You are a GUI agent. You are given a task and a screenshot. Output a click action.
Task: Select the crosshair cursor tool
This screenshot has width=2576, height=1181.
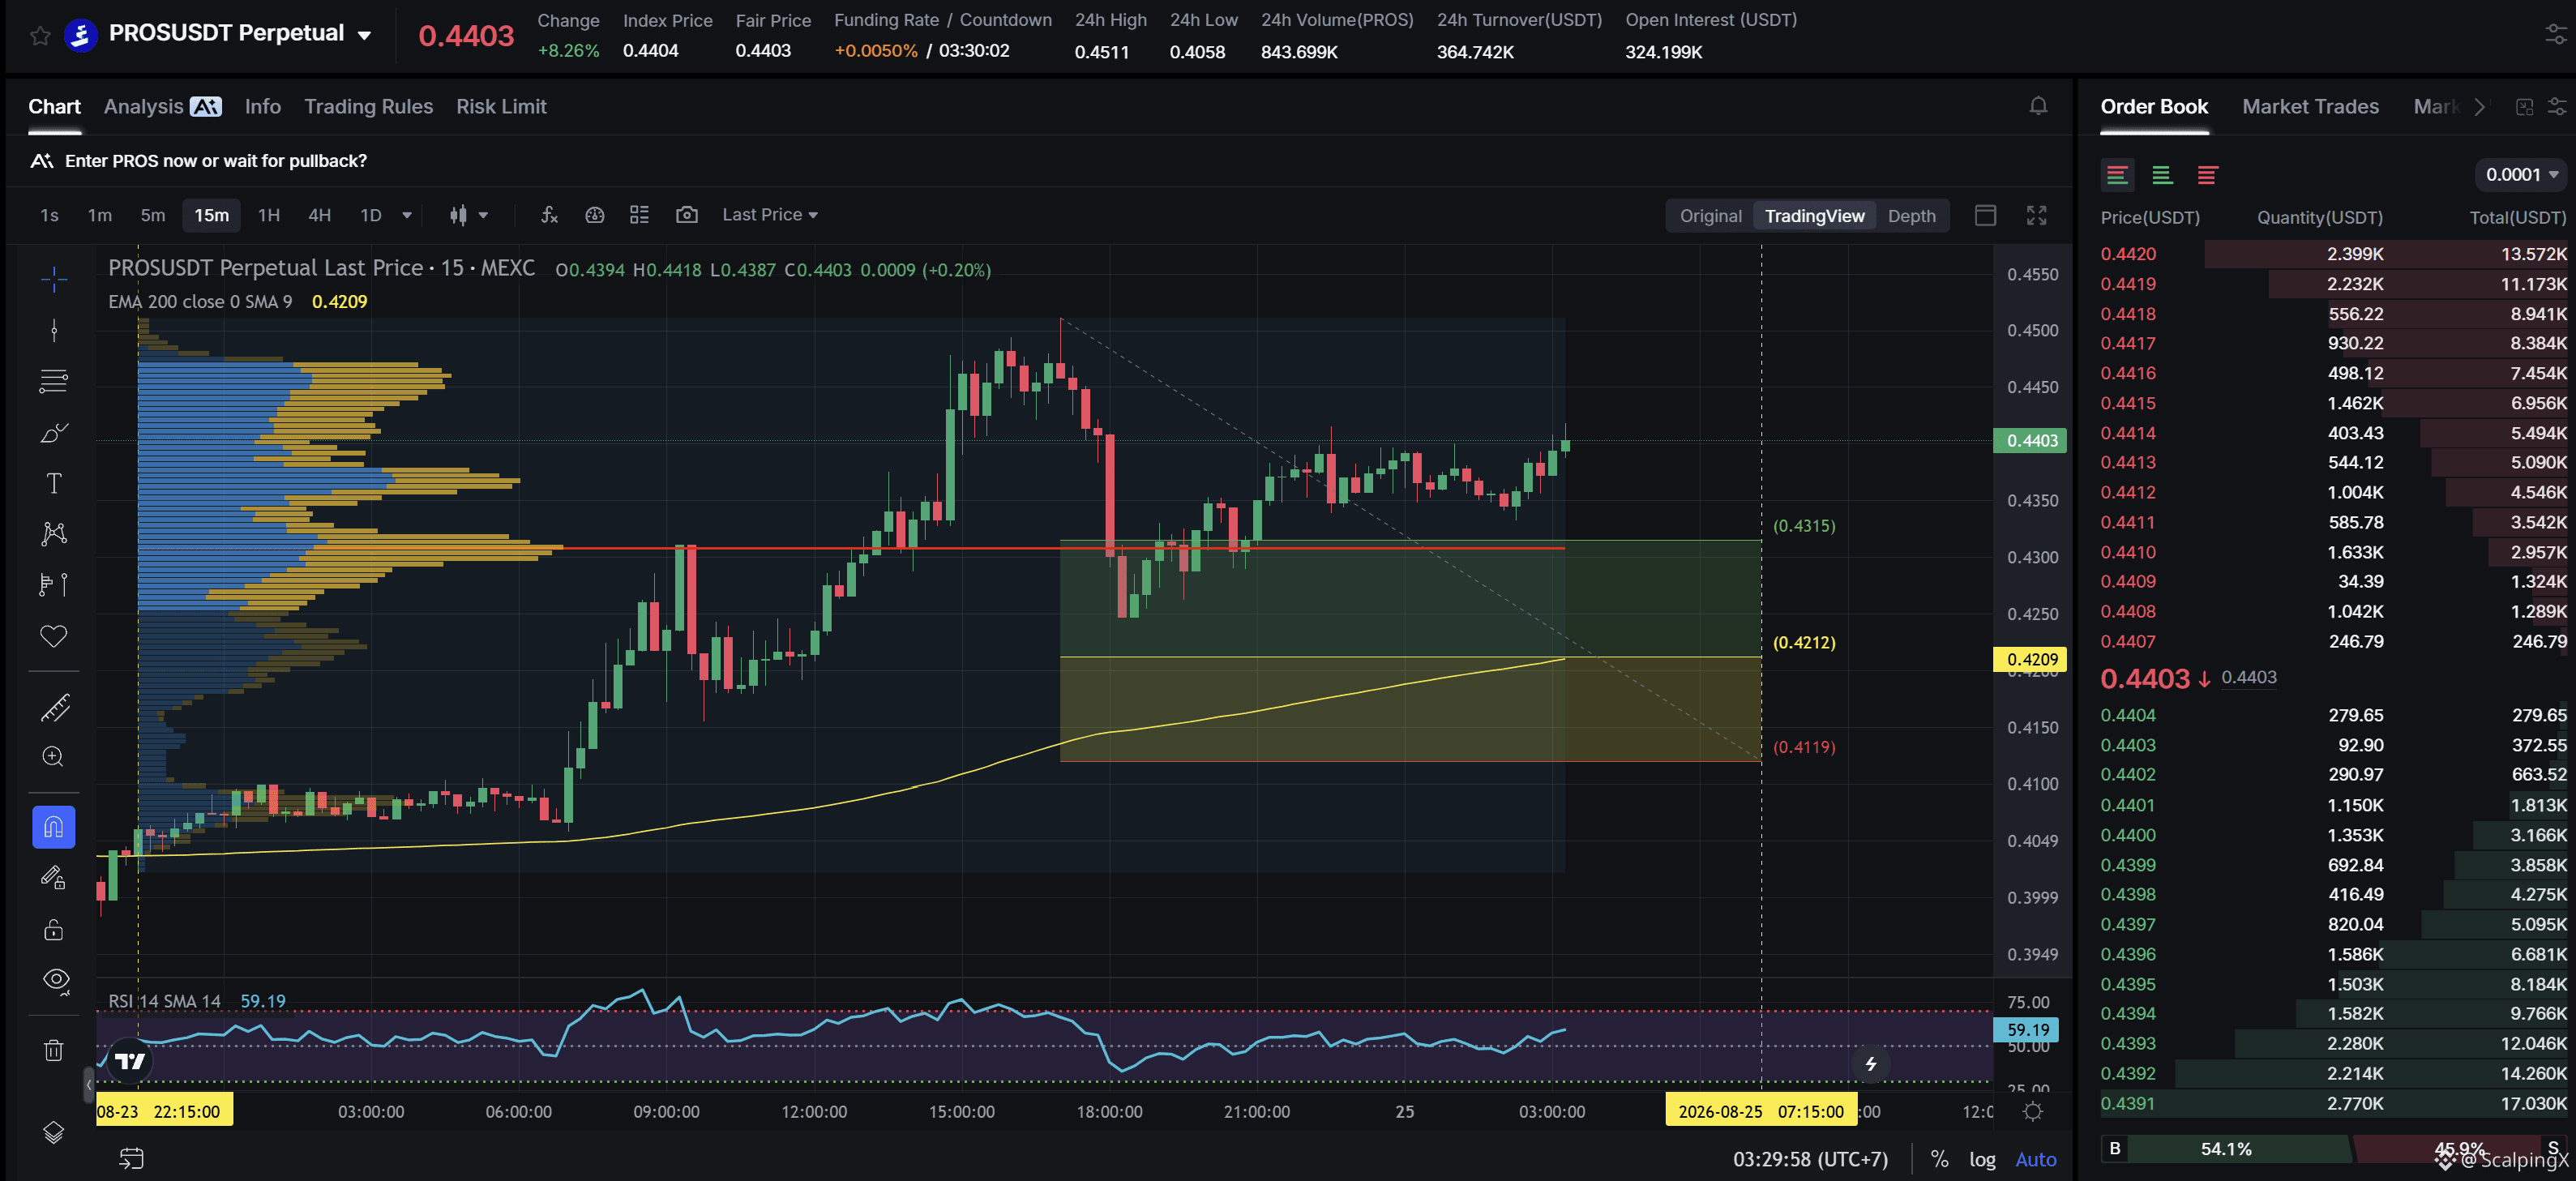click(x=54, y=279)
